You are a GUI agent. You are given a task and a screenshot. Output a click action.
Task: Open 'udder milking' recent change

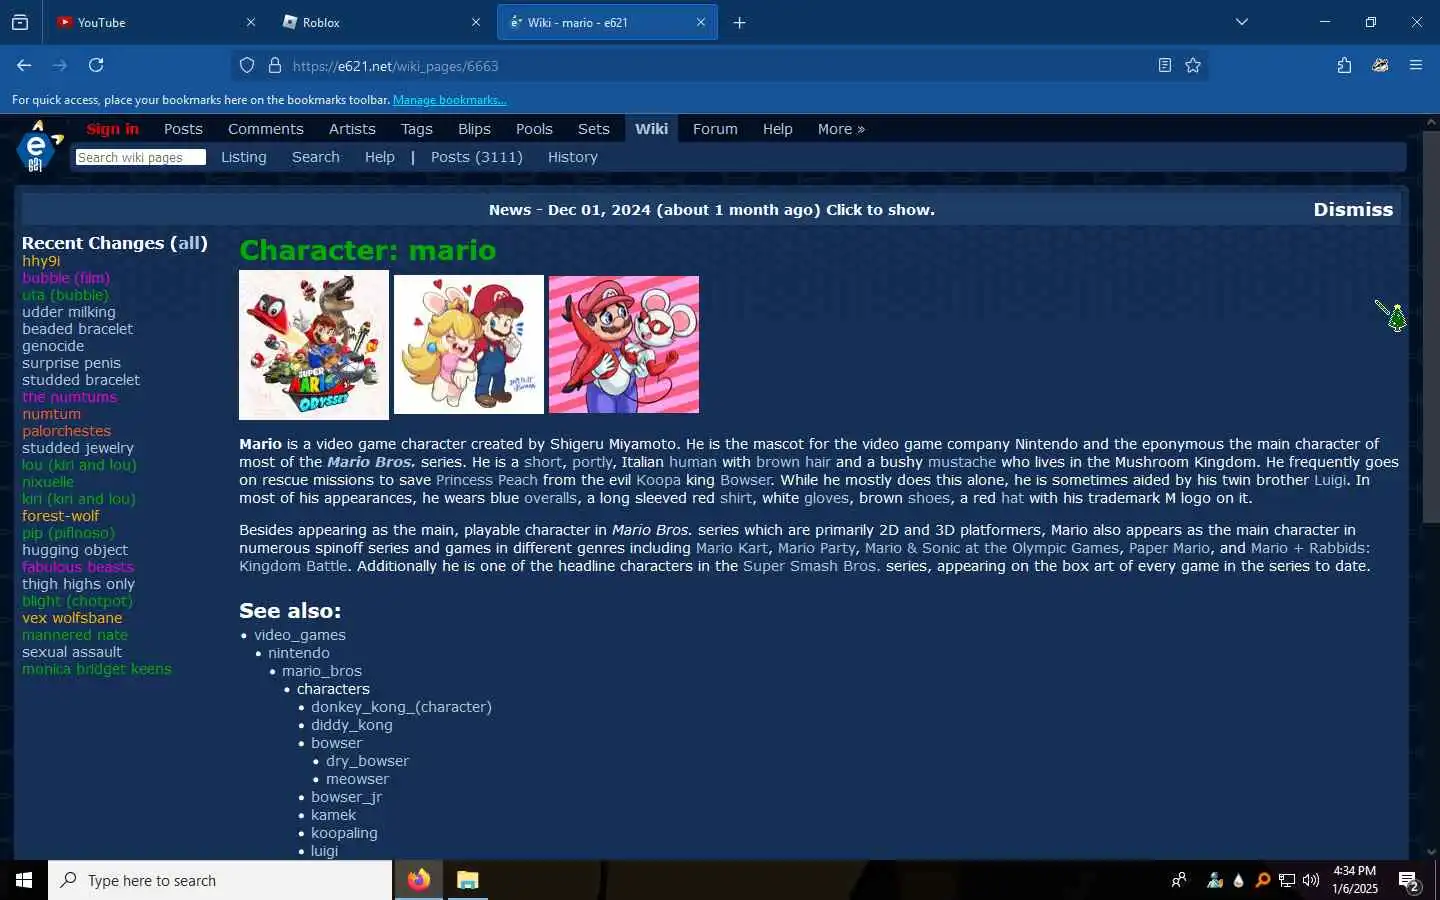pyautogui.click(x=69, y=312)
